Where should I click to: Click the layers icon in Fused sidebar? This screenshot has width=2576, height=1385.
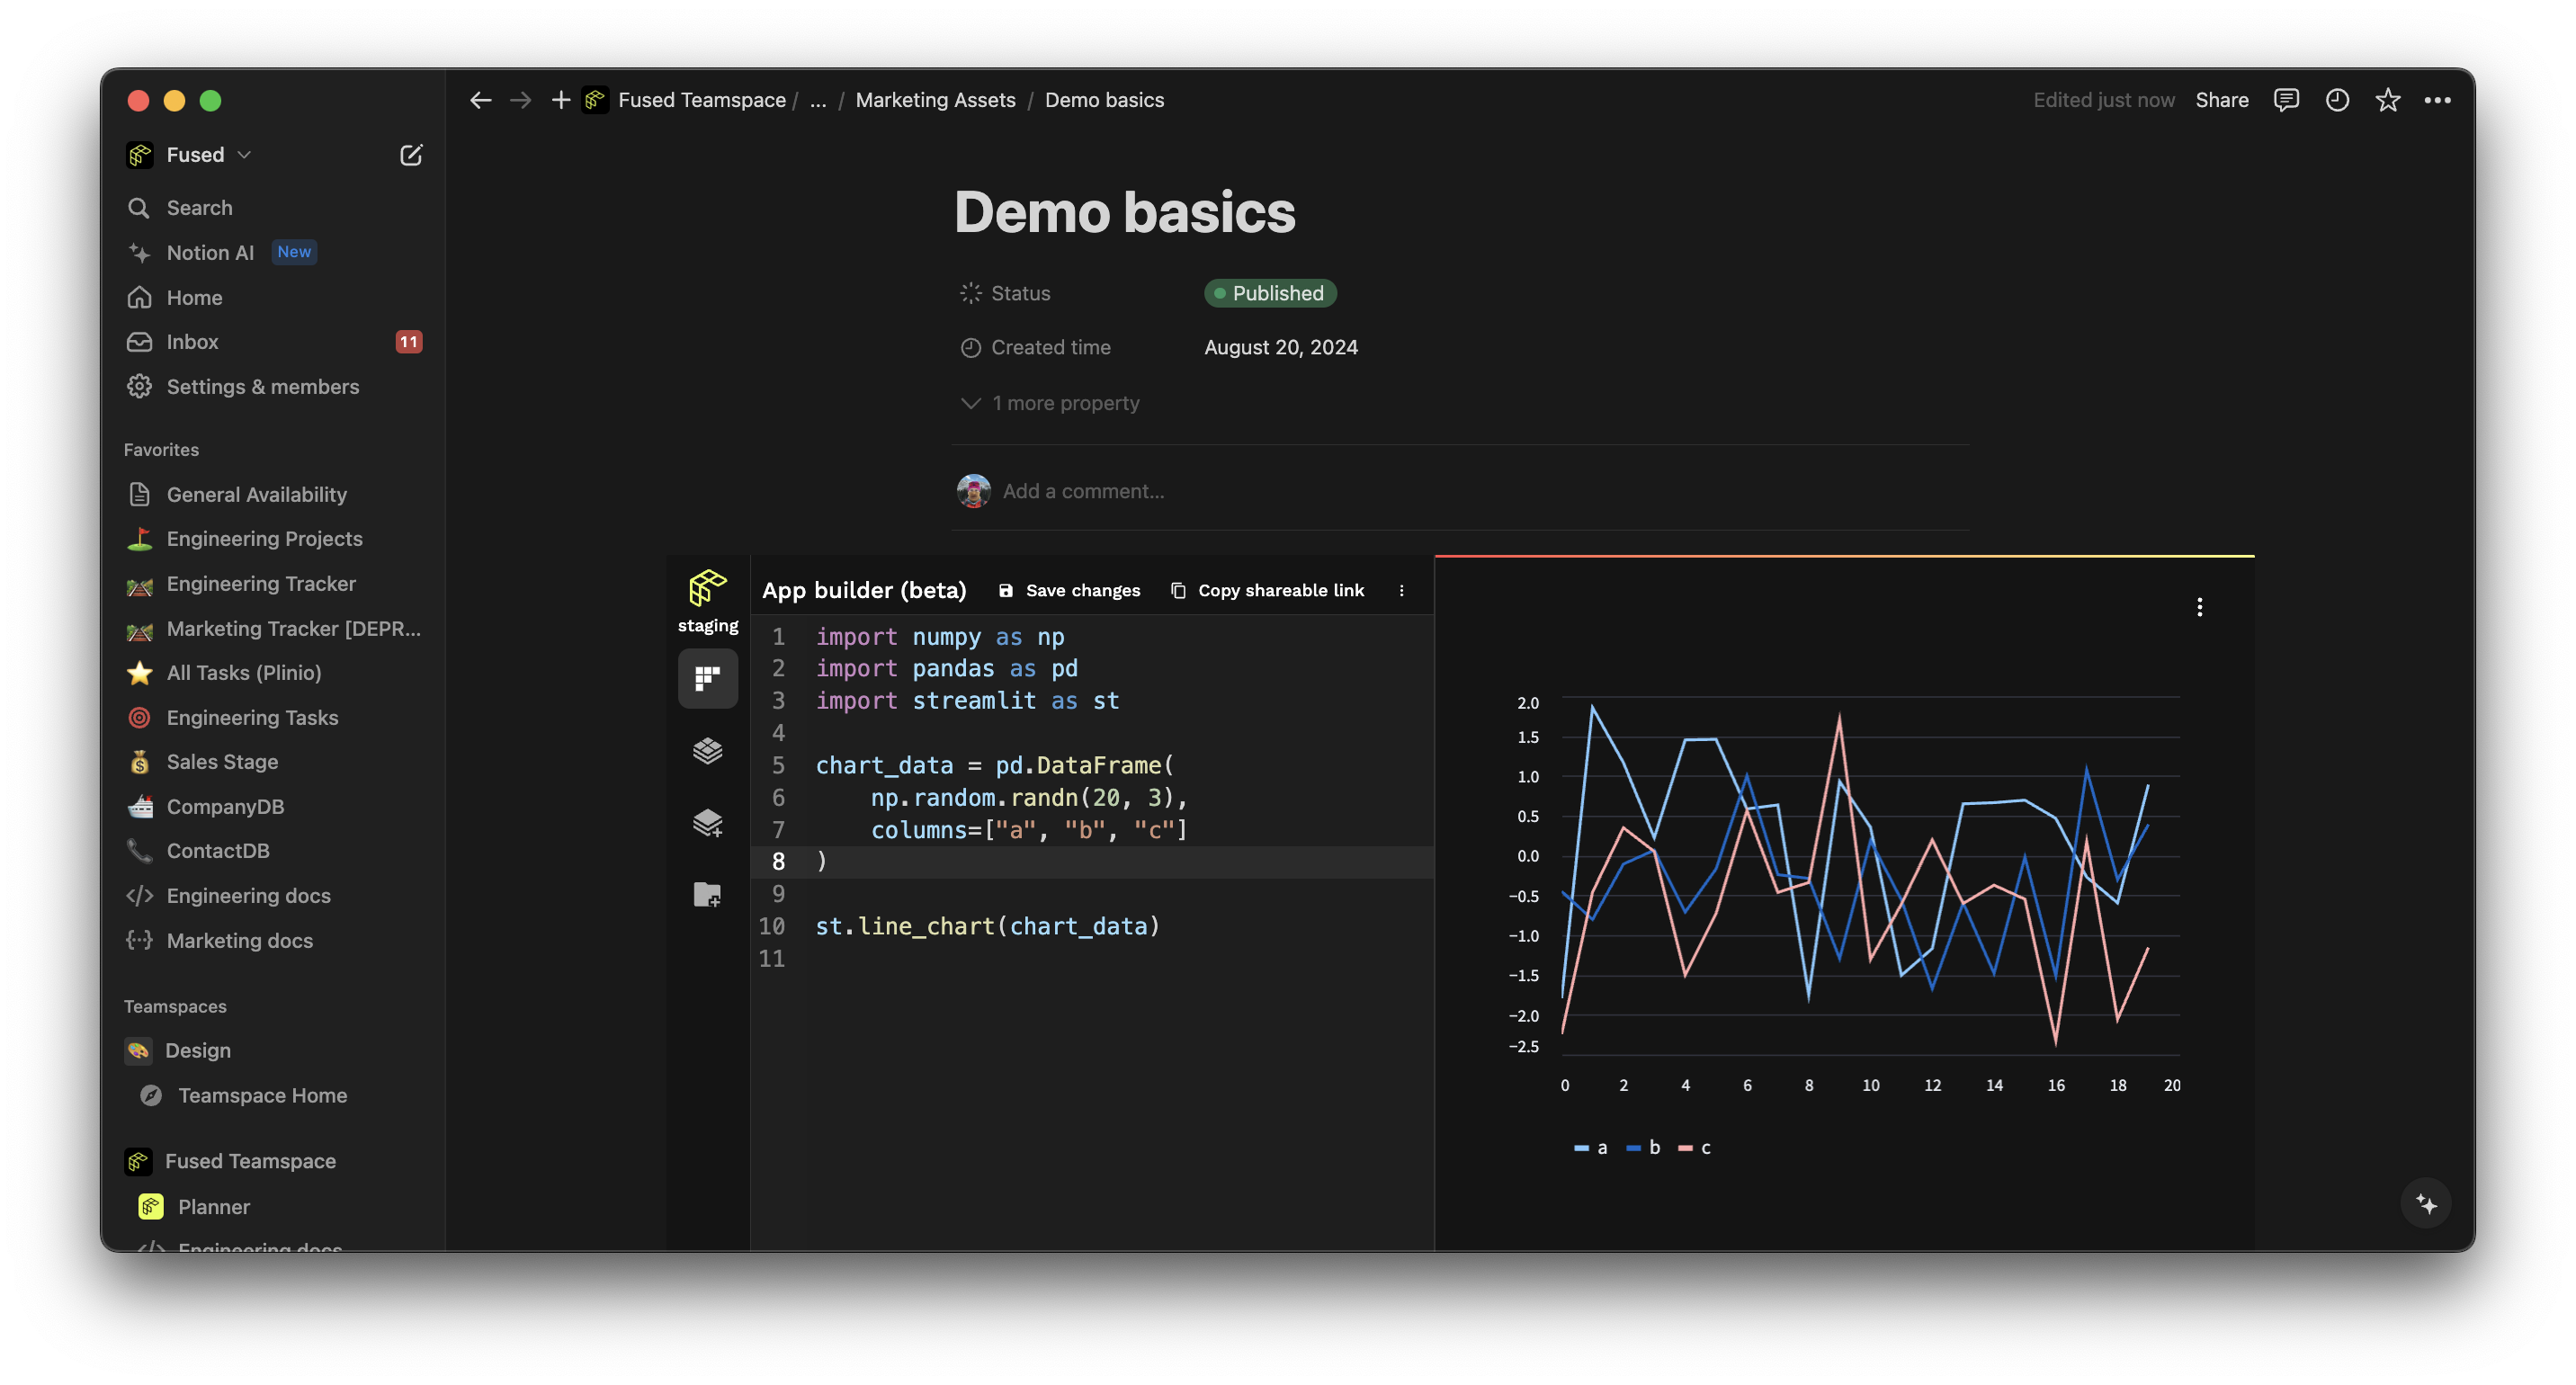coord(707,750)
